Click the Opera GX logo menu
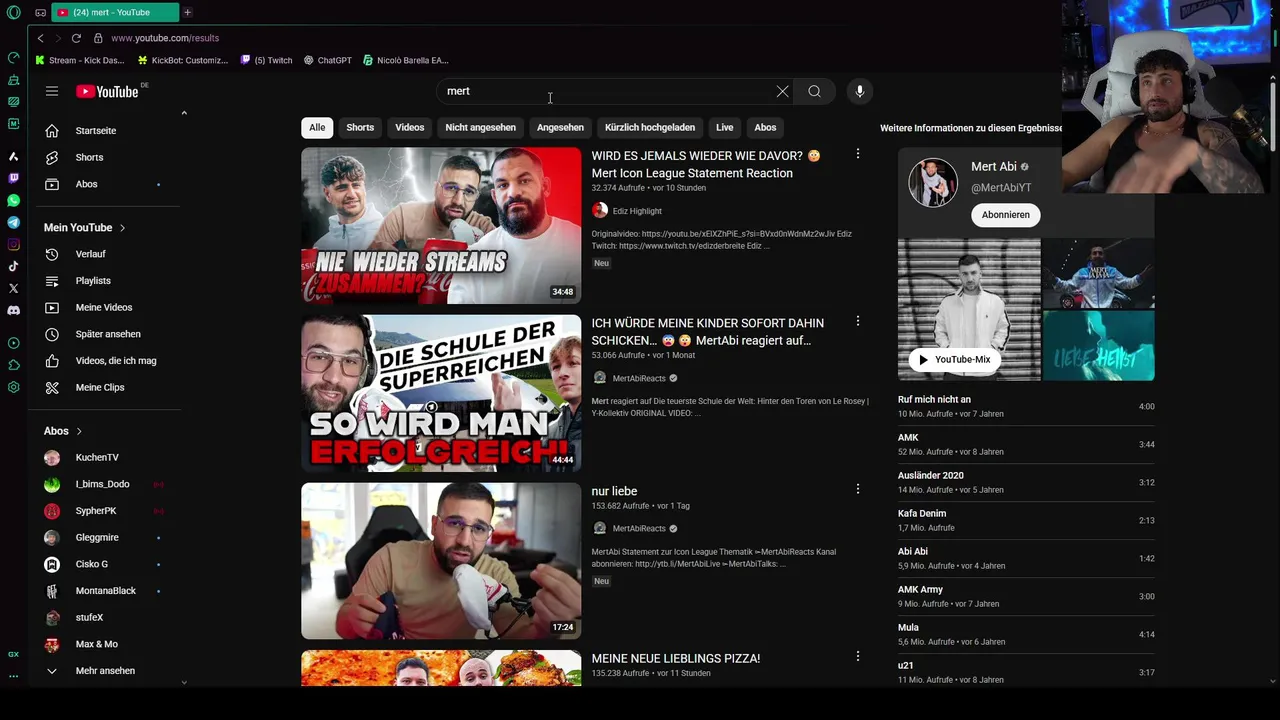The height and width of the screenshot is (720, 1280). pyautogui.click(x=13, y=13)
